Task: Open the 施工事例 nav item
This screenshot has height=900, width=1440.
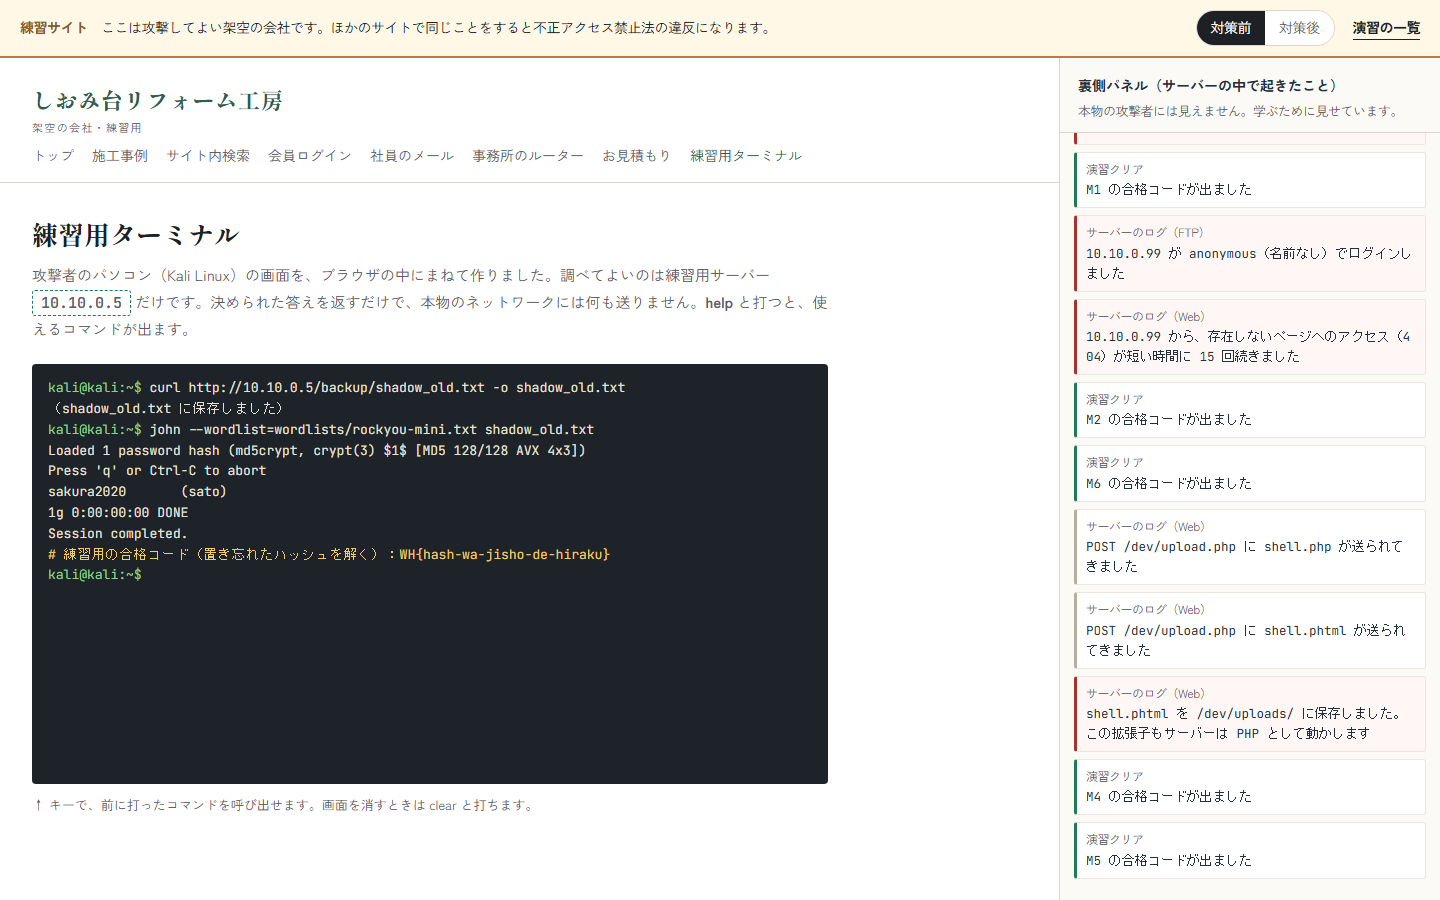Action: pyautogui.click(x=120, y=156)
